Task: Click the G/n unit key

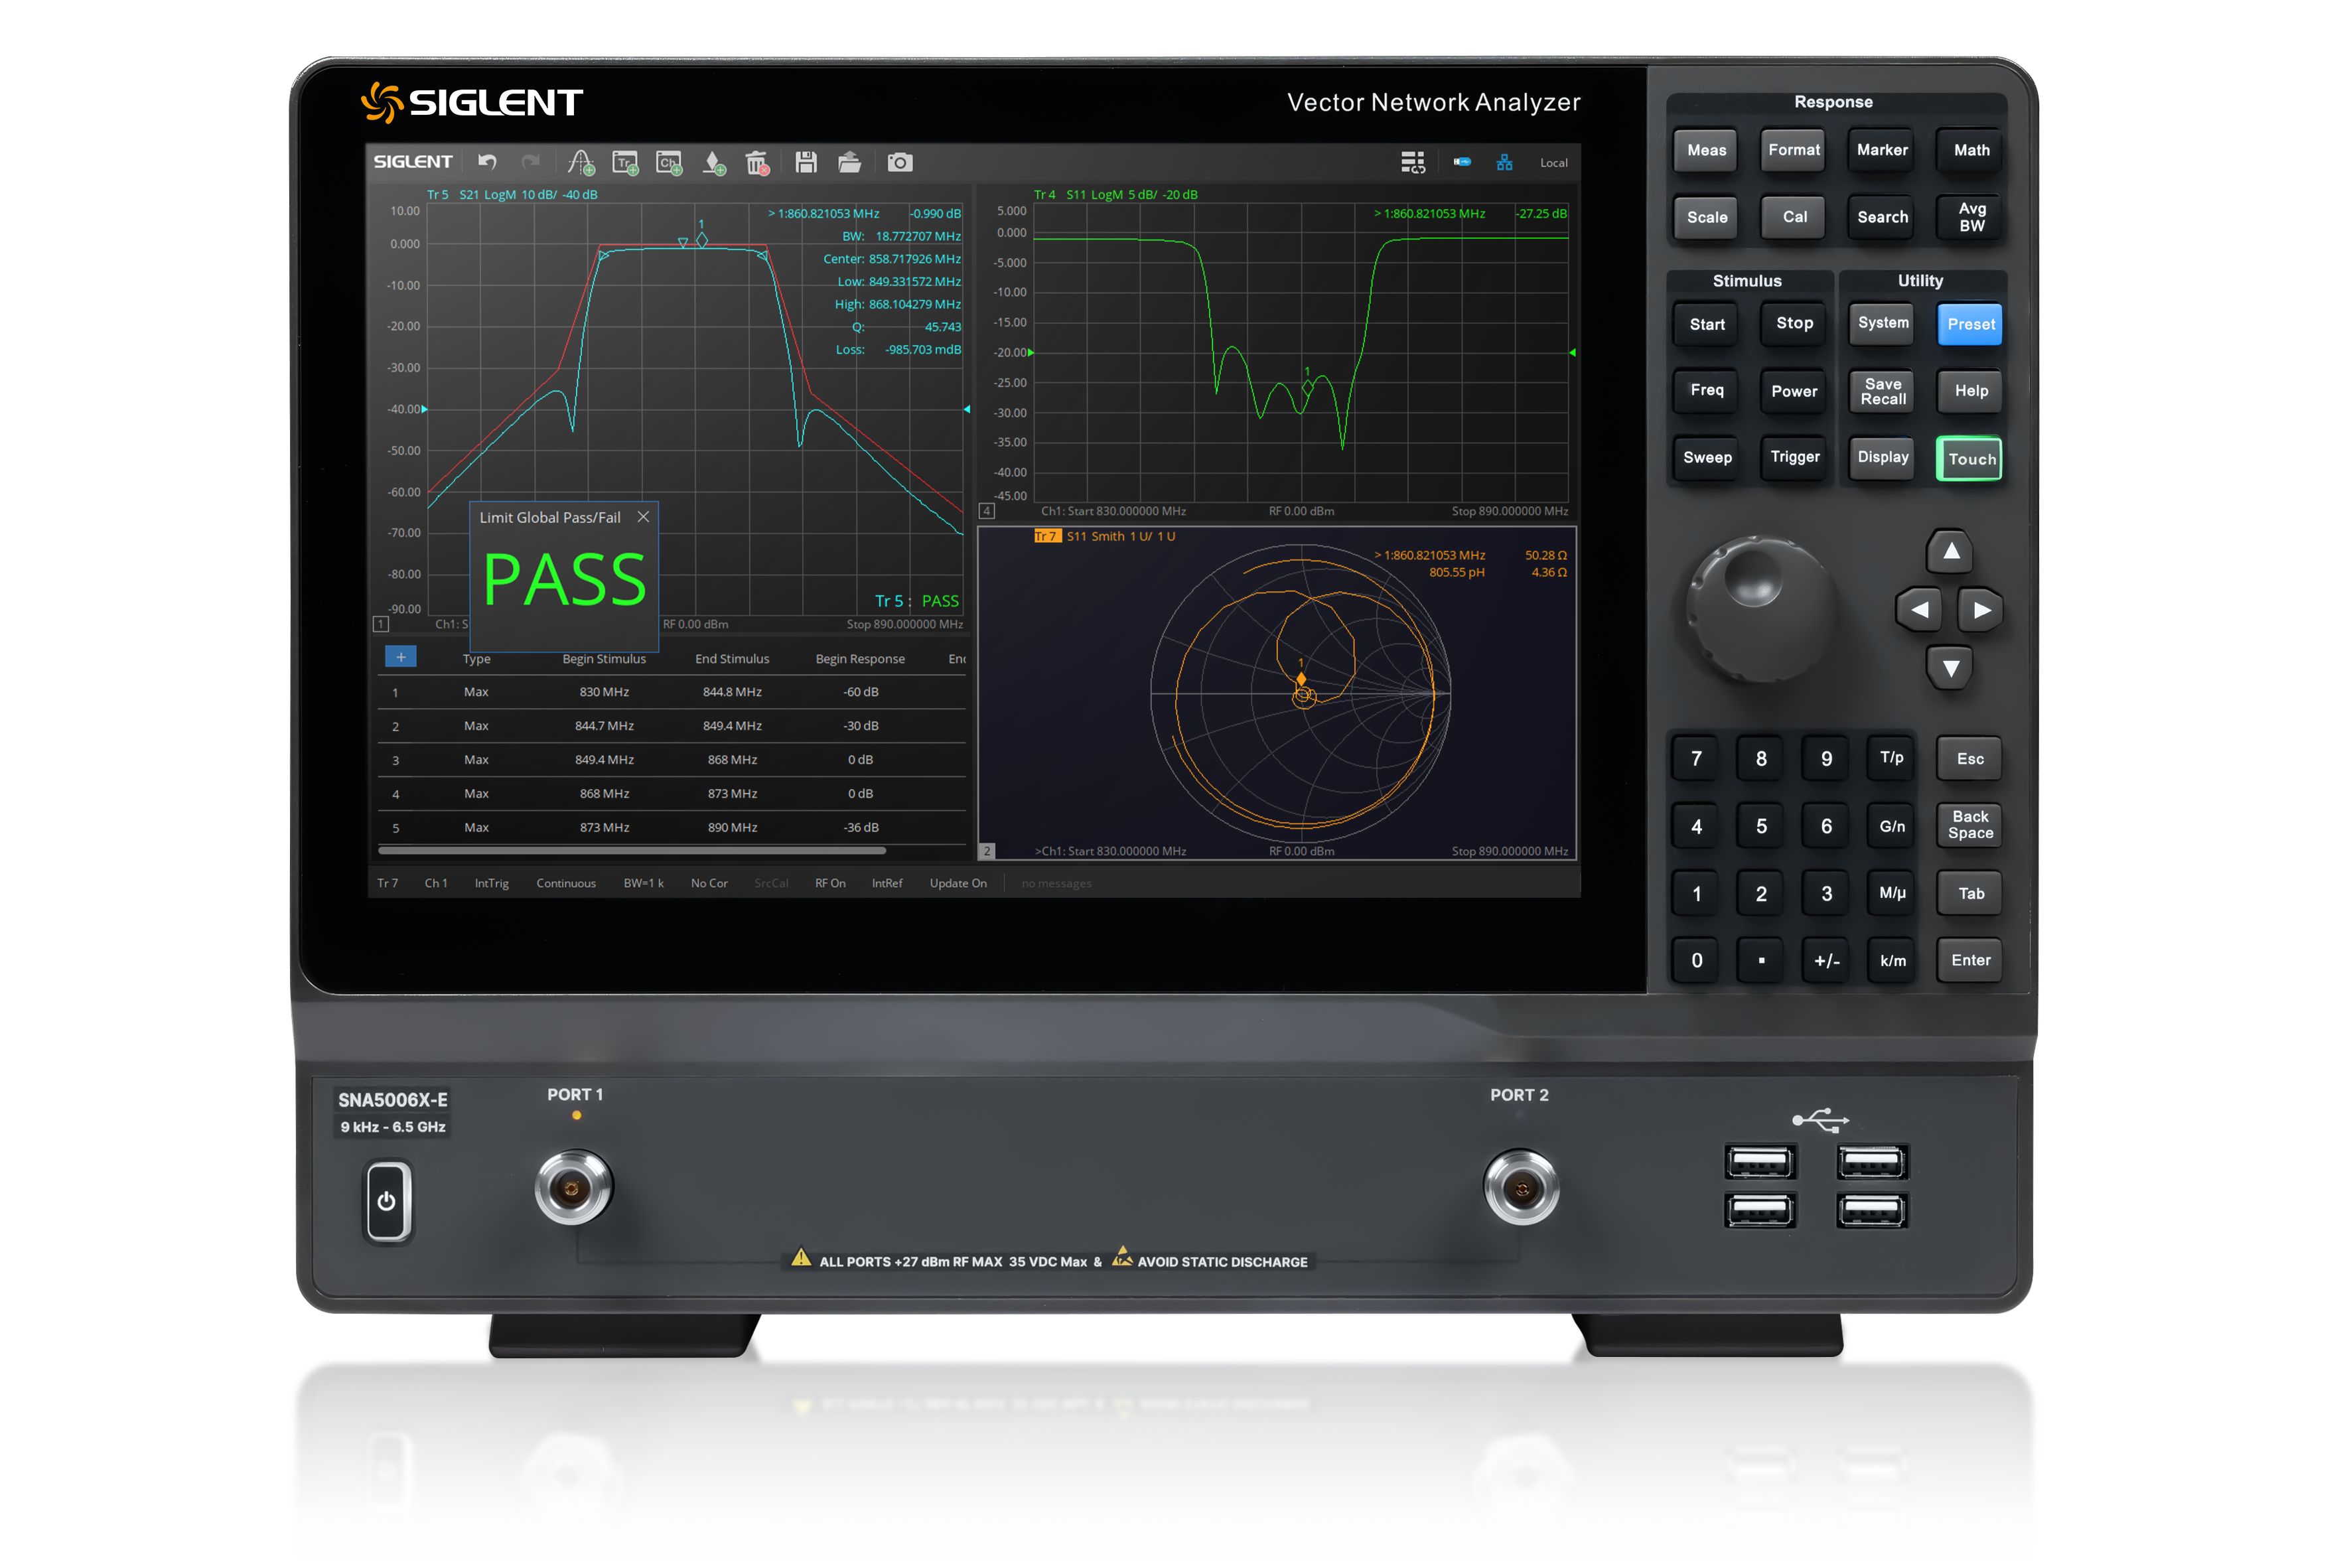Action: (1891, 826)
